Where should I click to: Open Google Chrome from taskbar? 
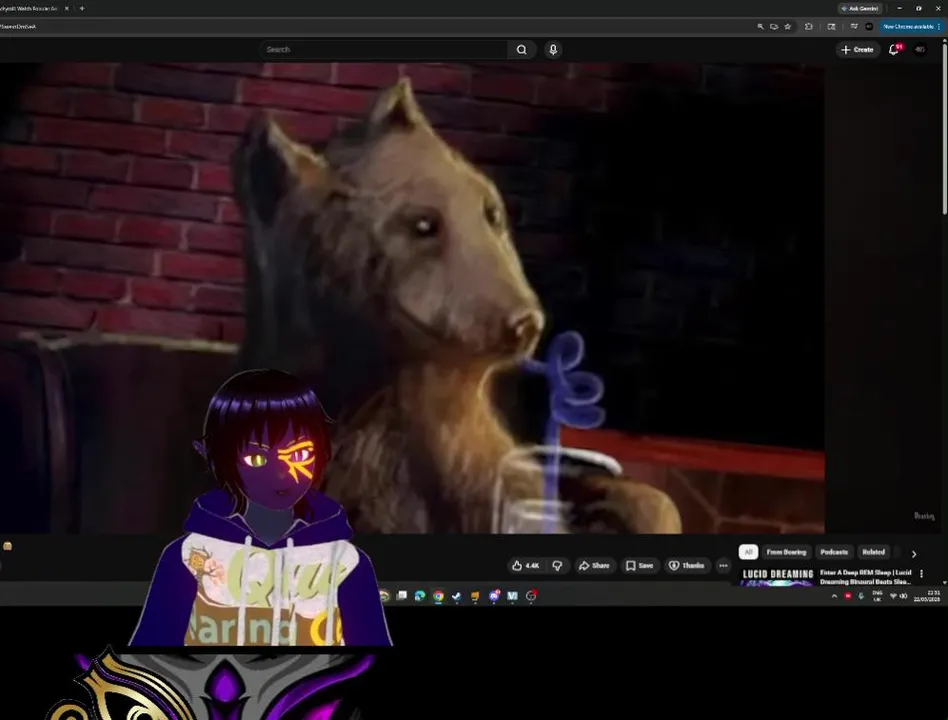(438, 596)
